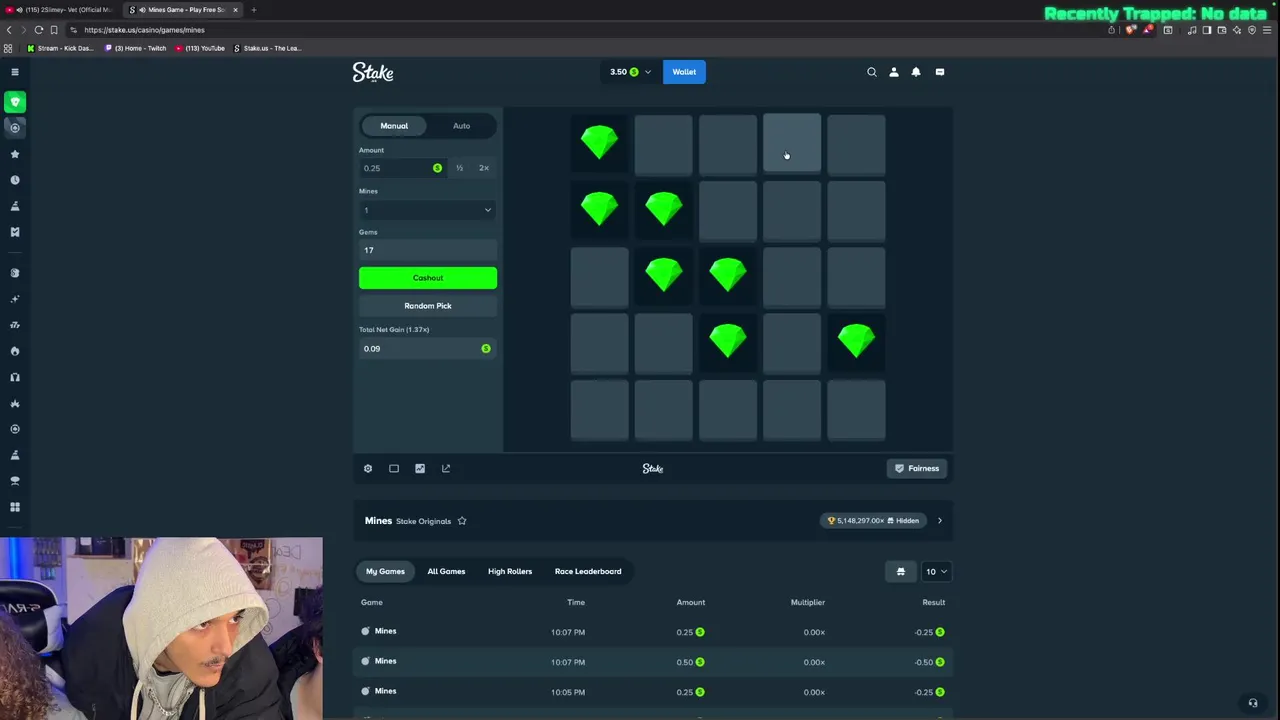This screenshot has height=720, width=1280.
Task: Click the green shield sidebar icon
Action: (x=15, y=101)
